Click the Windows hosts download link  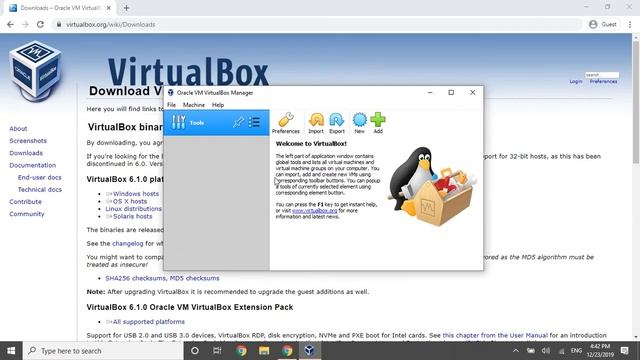point(136,194)
